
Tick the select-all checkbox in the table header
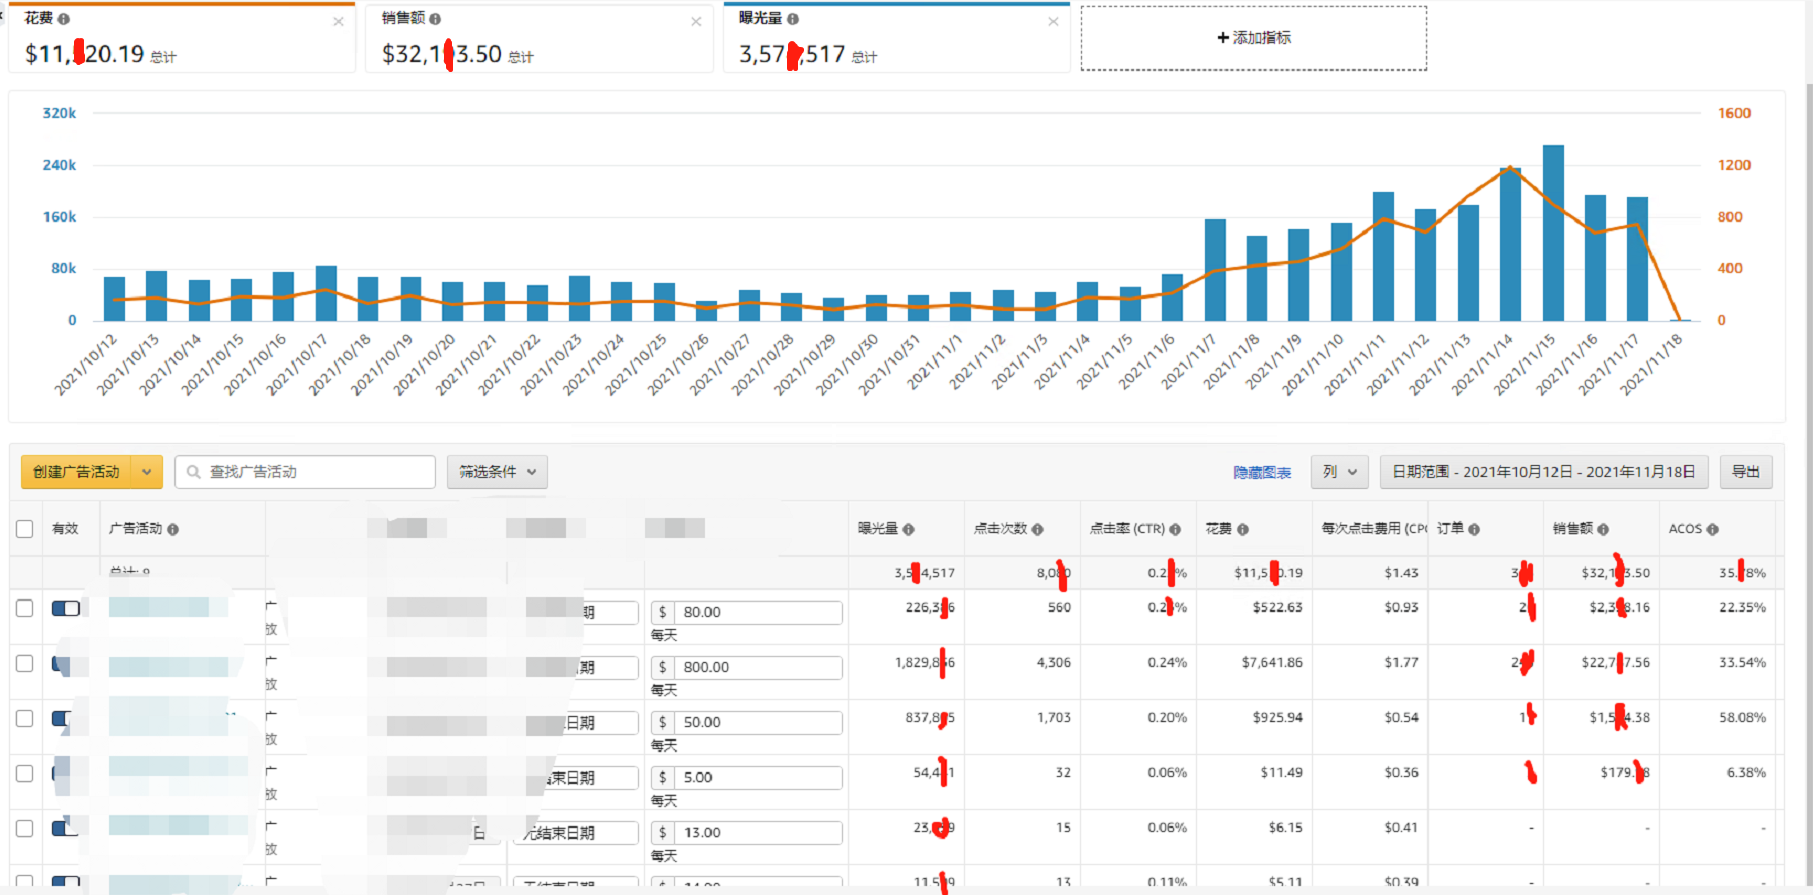tap(25, 529)
